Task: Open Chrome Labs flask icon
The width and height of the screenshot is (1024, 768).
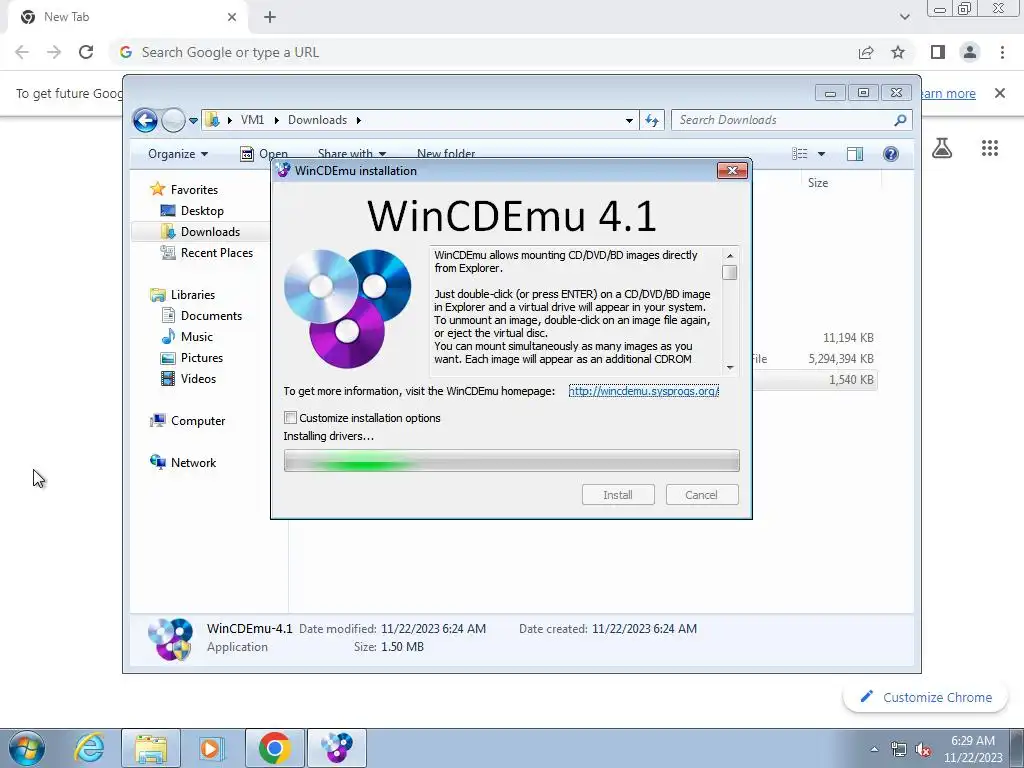Action: point(942,148)
